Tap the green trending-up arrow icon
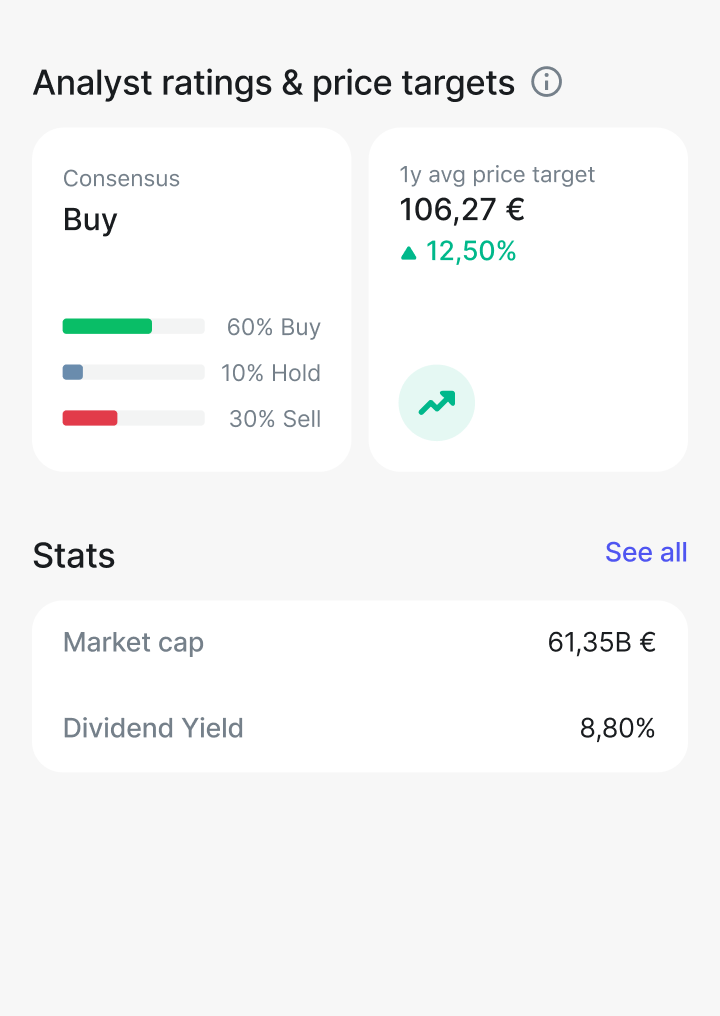 pos(437,403)
